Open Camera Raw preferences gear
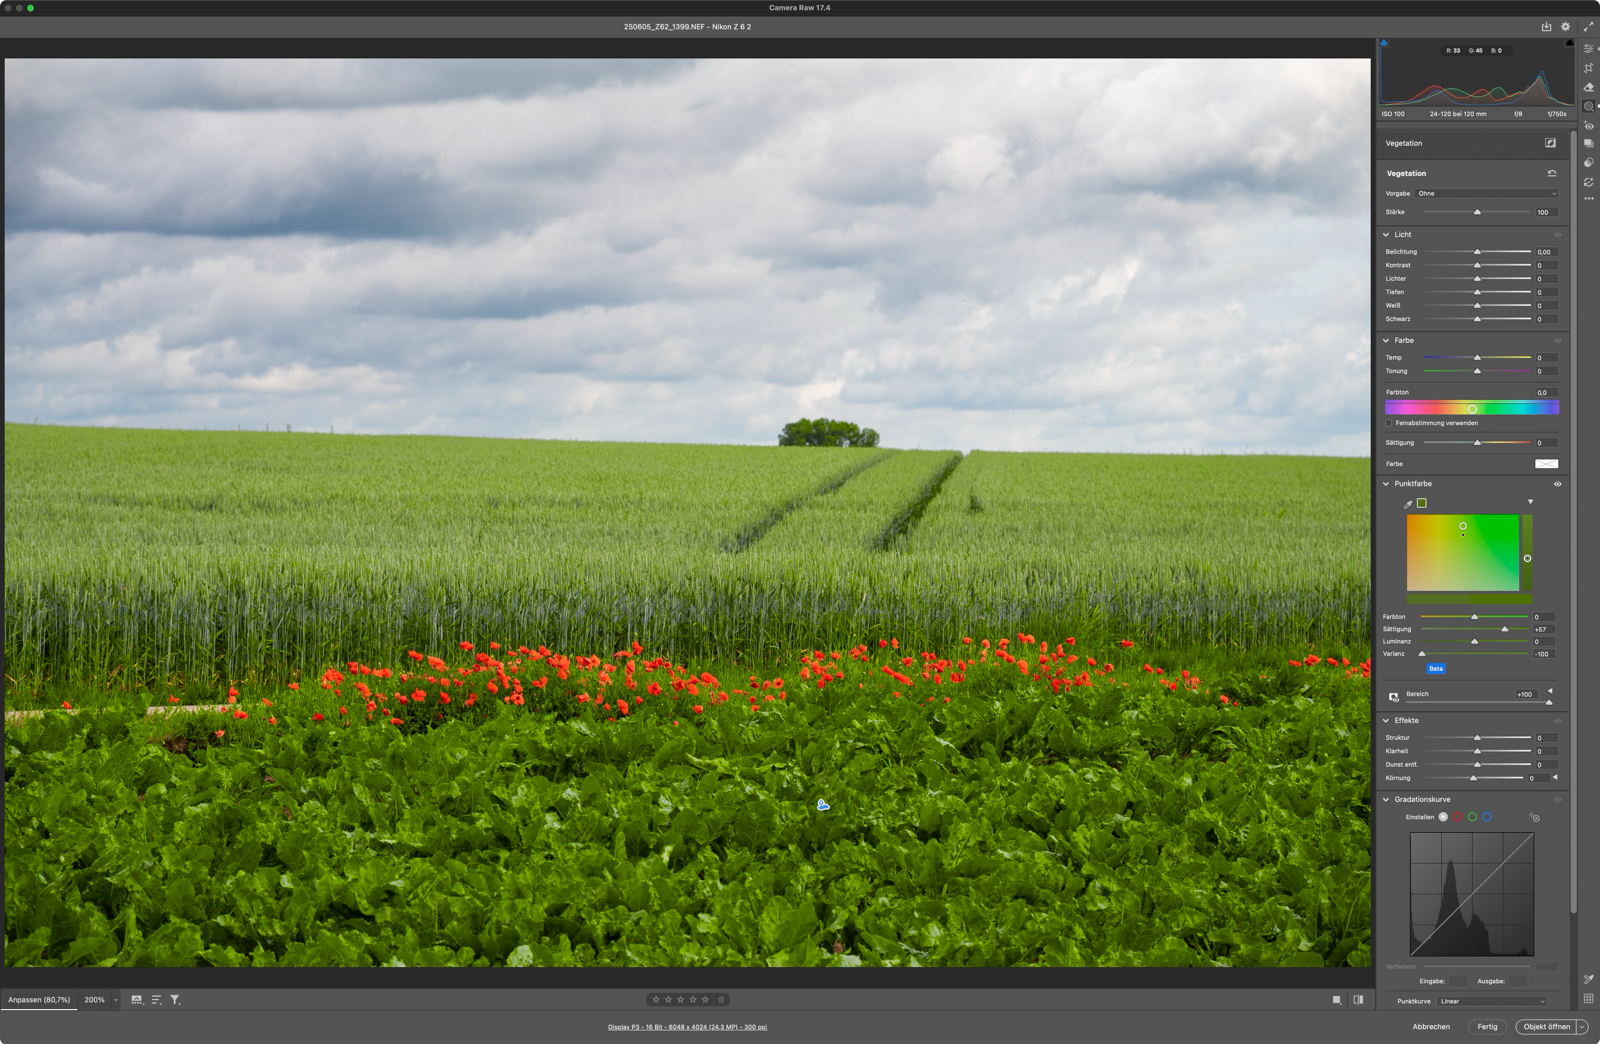This screenshot has width=1600, height=1044. 1566,27
